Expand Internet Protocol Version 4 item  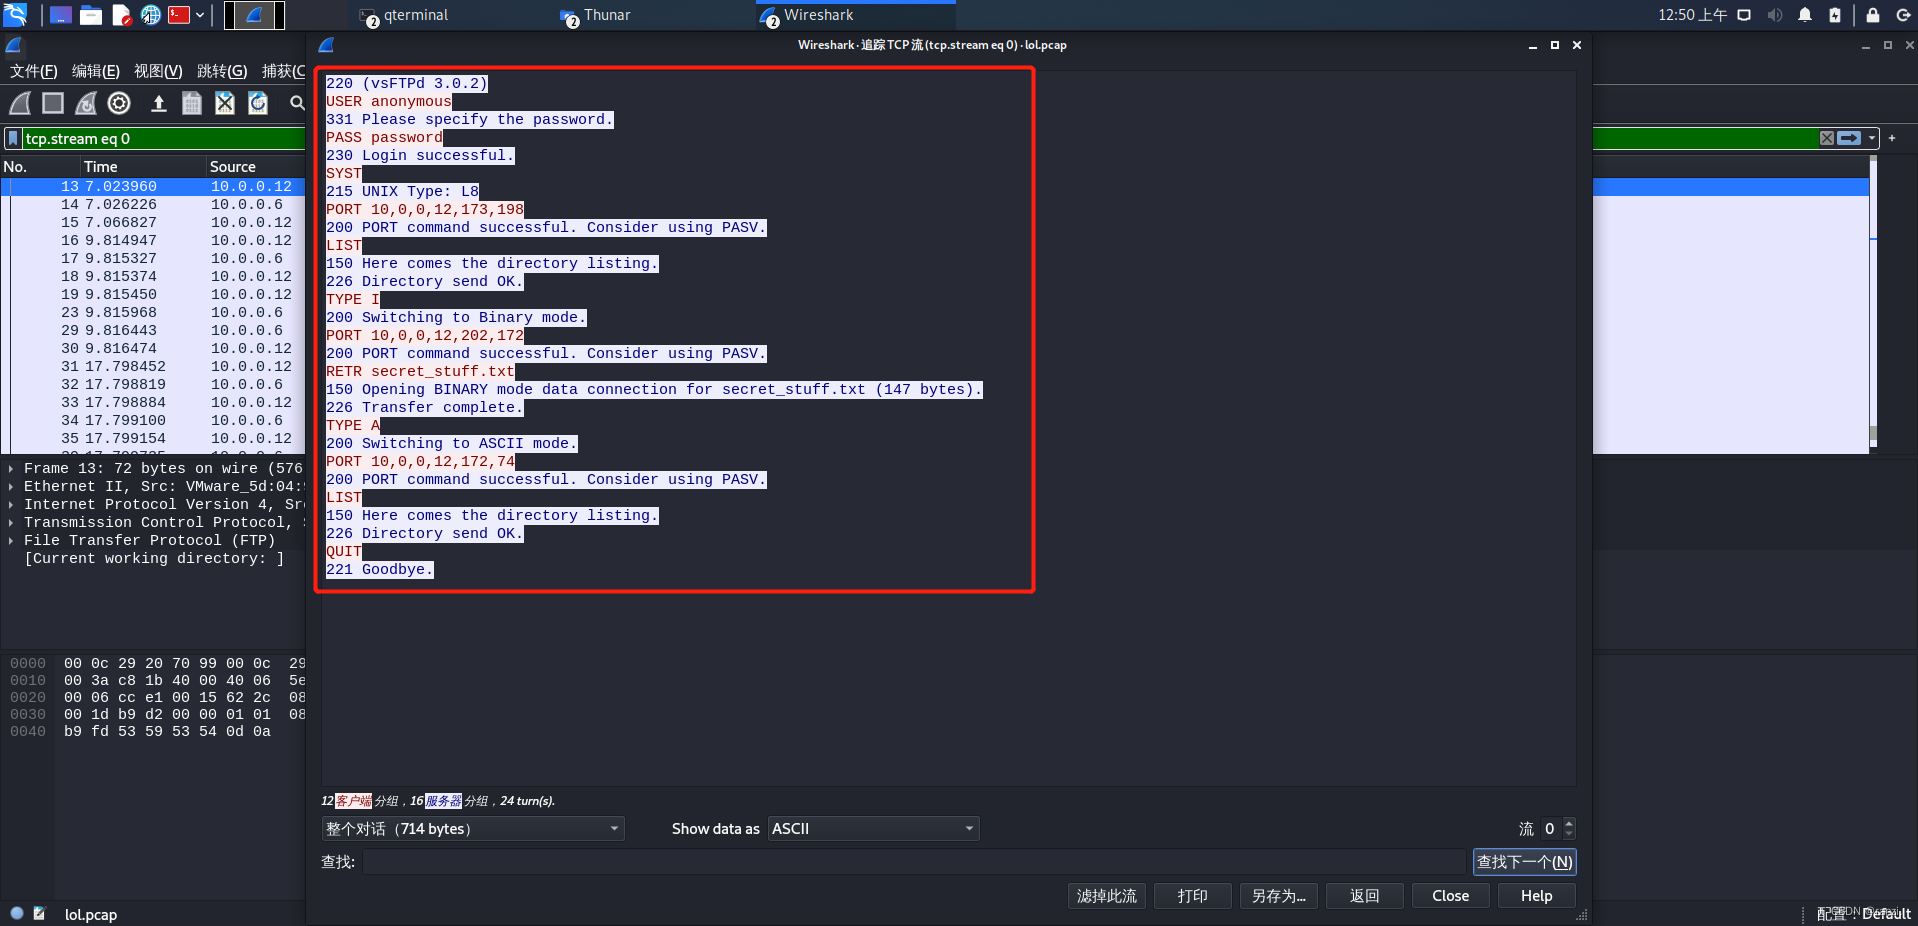coord(11,504)
